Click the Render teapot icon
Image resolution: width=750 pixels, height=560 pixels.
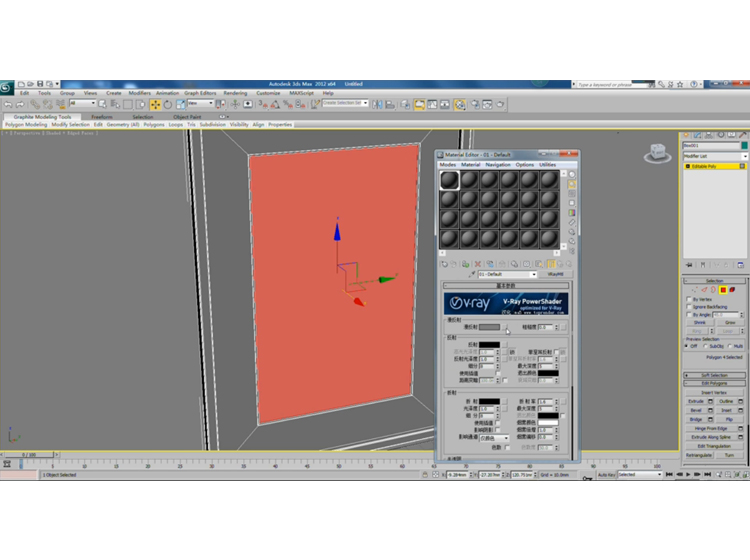point(500,104)
